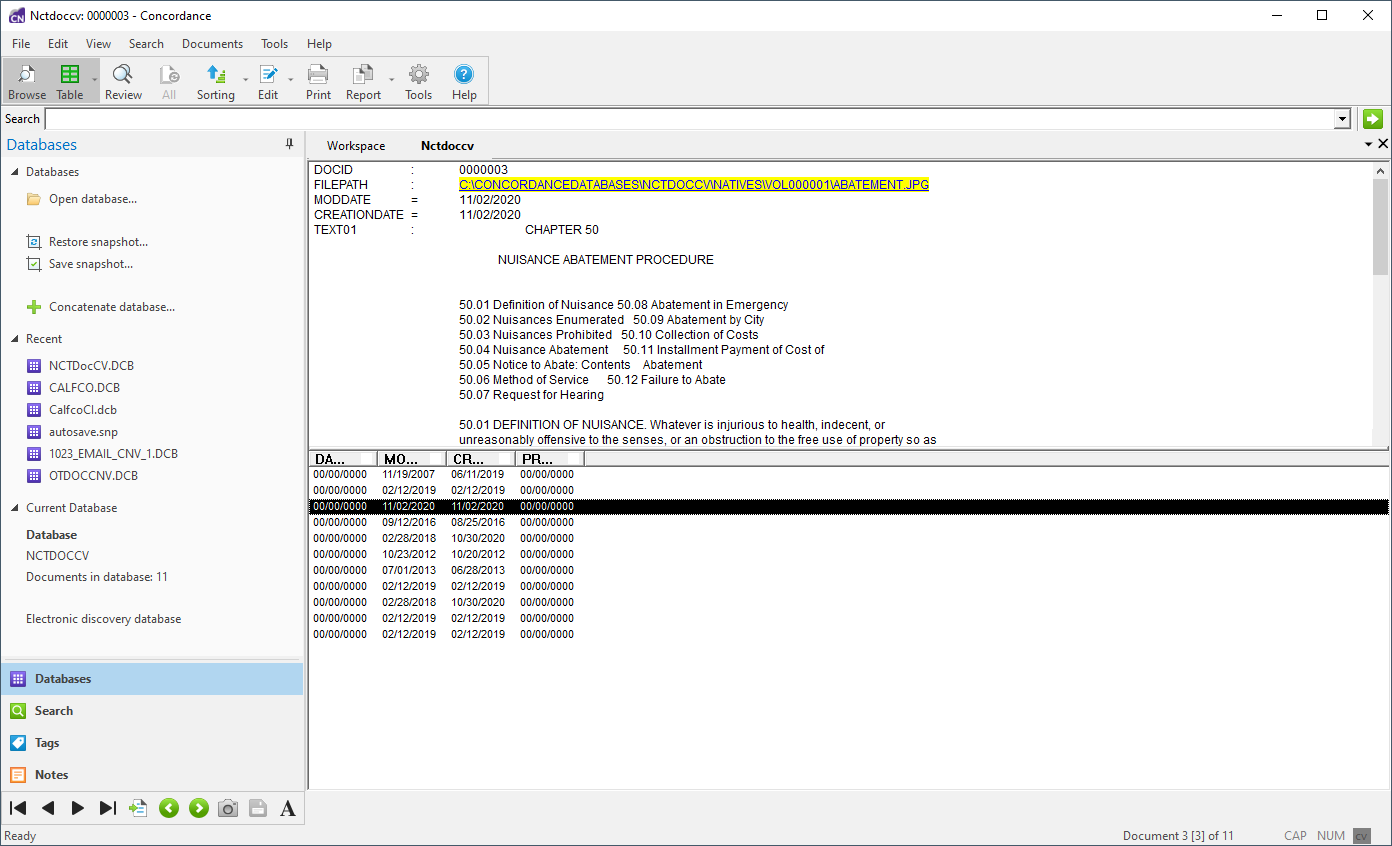Open recent file autosave.snp
Screen dimensions: 1392x846
83,432
